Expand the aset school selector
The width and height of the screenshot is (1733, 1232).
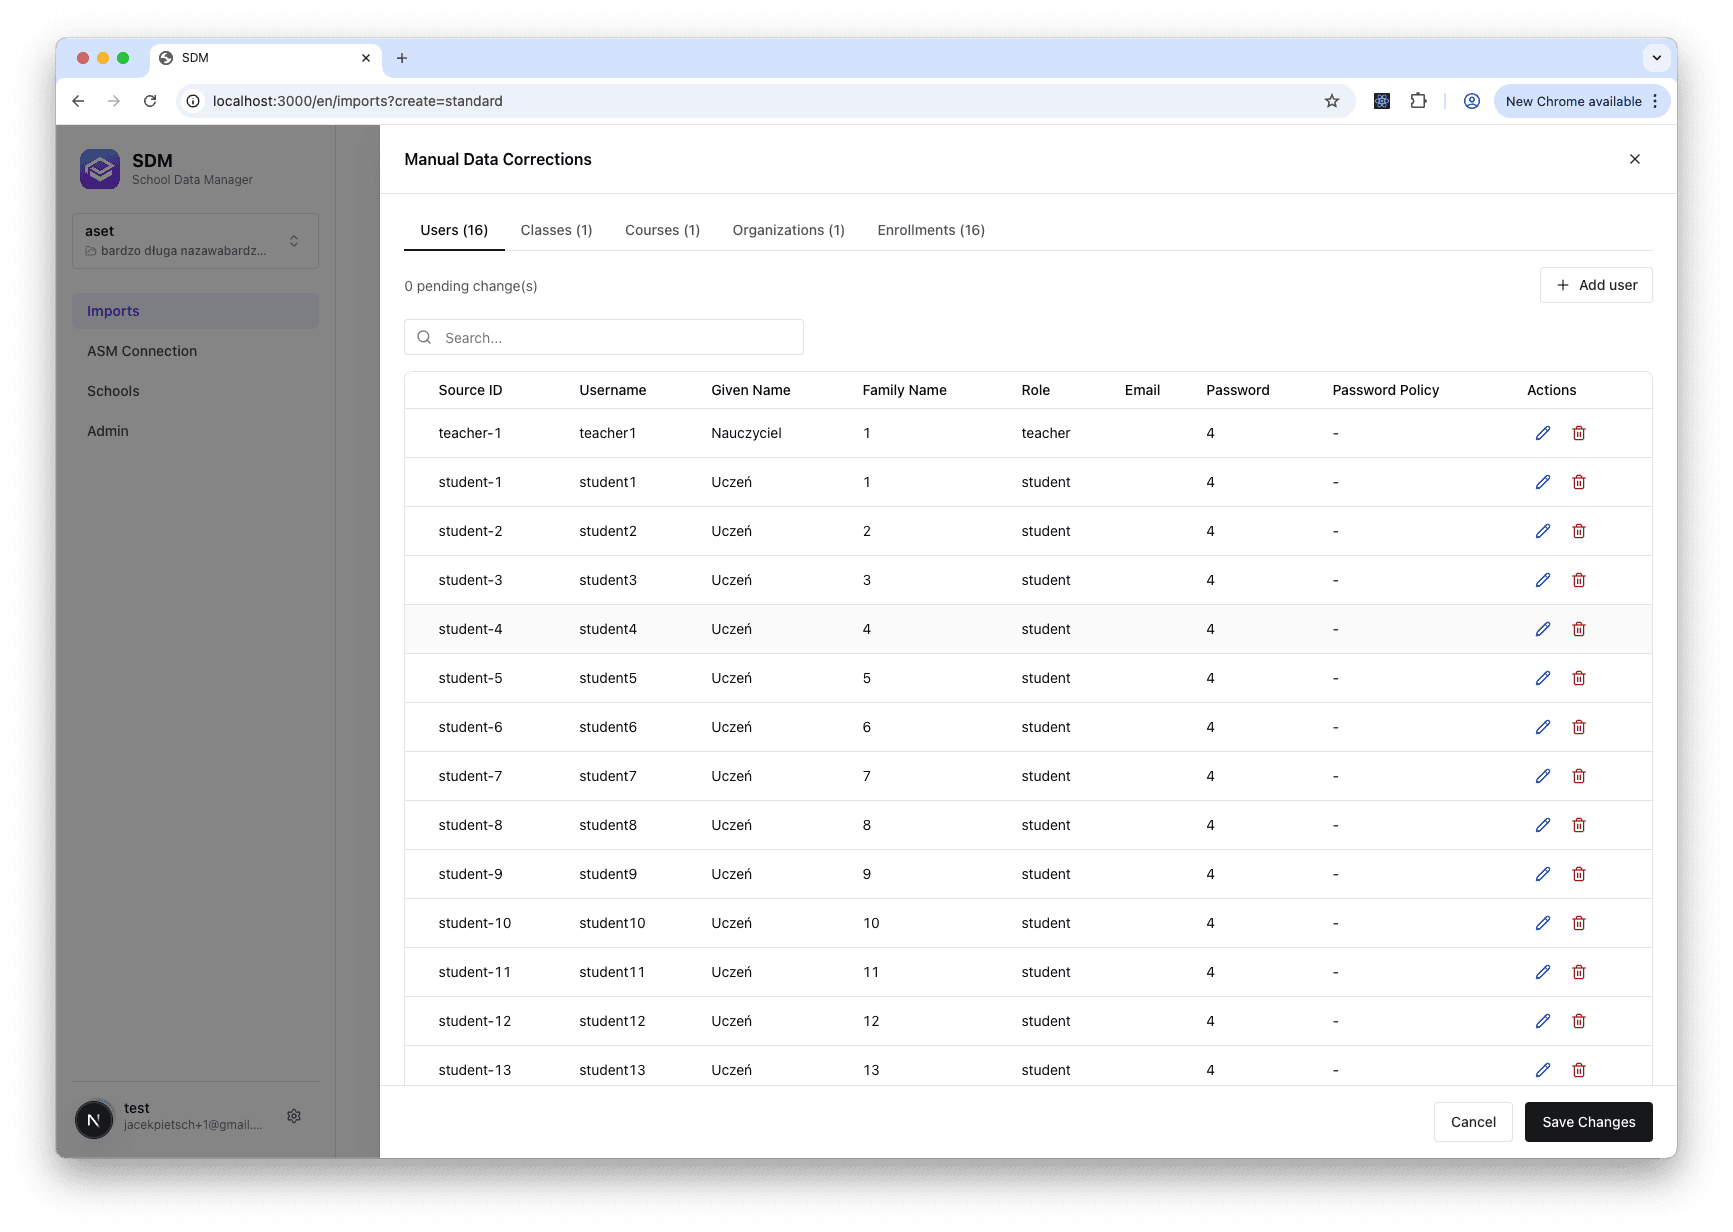(195, 241)
